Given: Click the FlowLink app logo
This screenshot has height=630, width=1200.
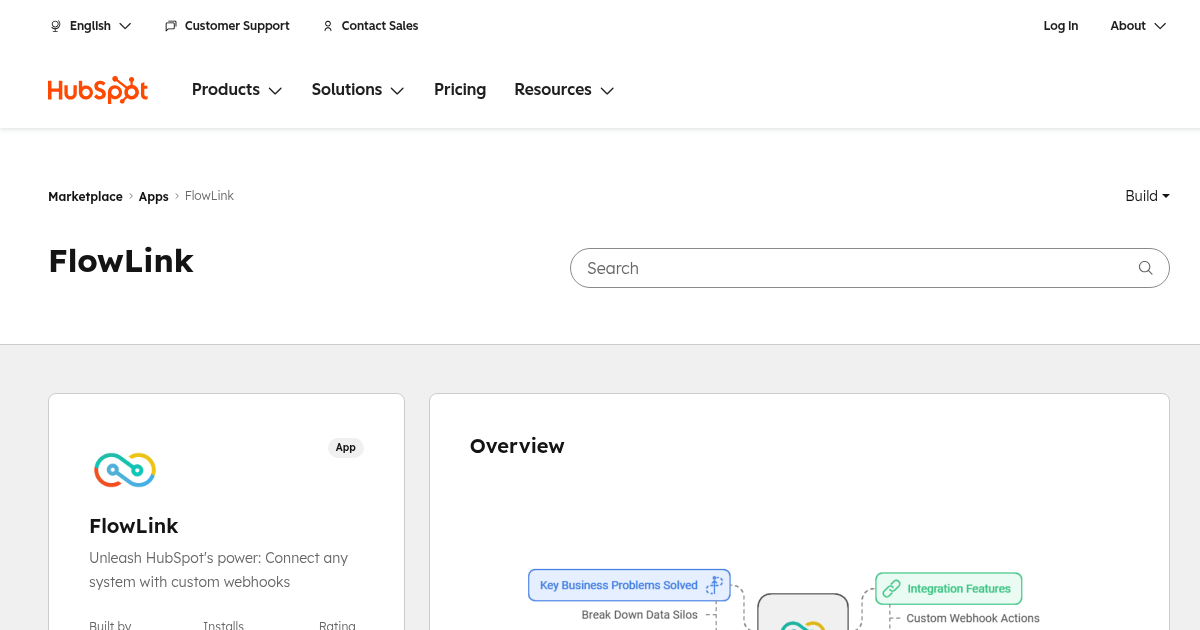Looking at the screenshot, I should coord(125,470).
